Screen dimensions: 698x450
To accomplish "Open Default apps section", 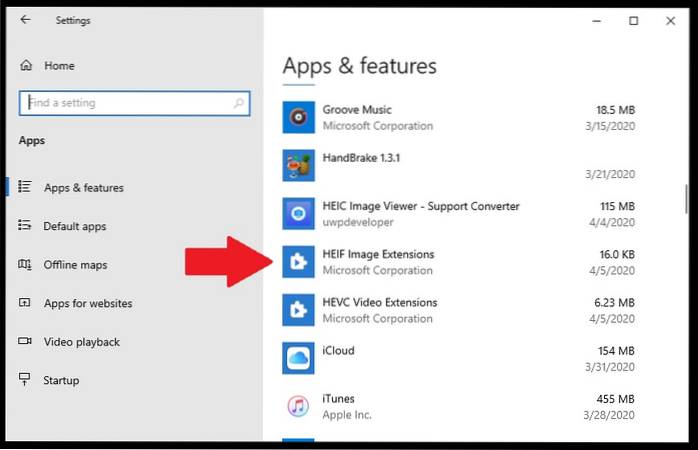I will pyautogui.click(x=74, y=226).
